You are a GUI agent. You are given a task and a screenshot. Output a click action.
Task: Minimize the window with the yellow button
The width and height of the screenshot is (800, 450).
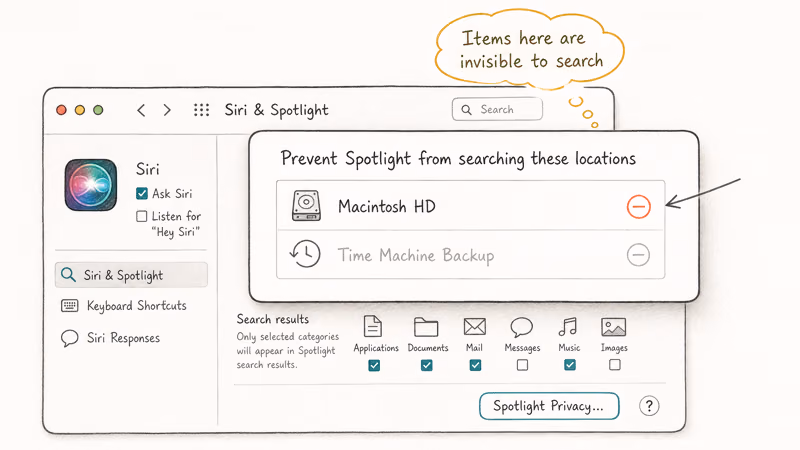pos(80,110)
